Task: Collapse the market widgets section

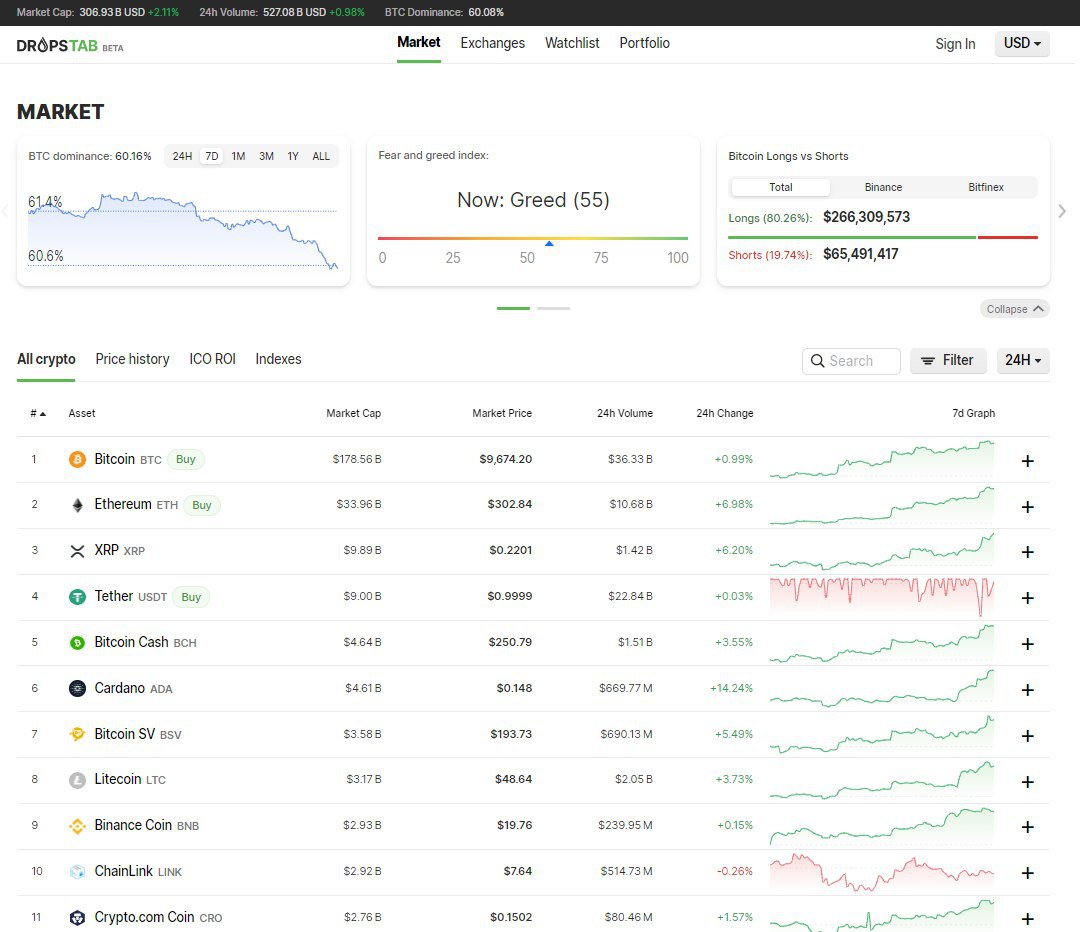Action: click(1015, 309)
